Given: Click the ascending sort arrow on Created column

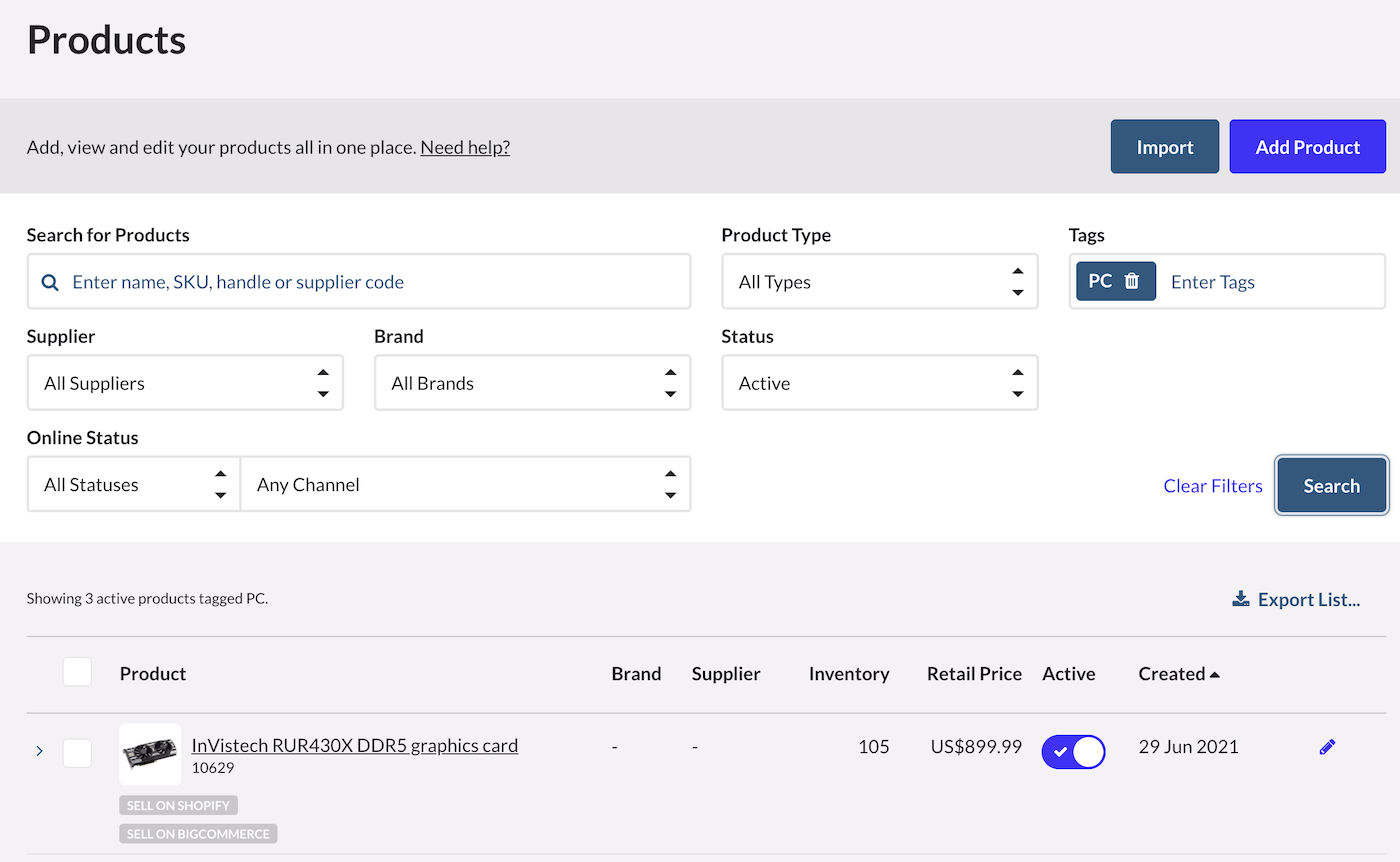Looking at the screenshot, I should point(1216,673).
